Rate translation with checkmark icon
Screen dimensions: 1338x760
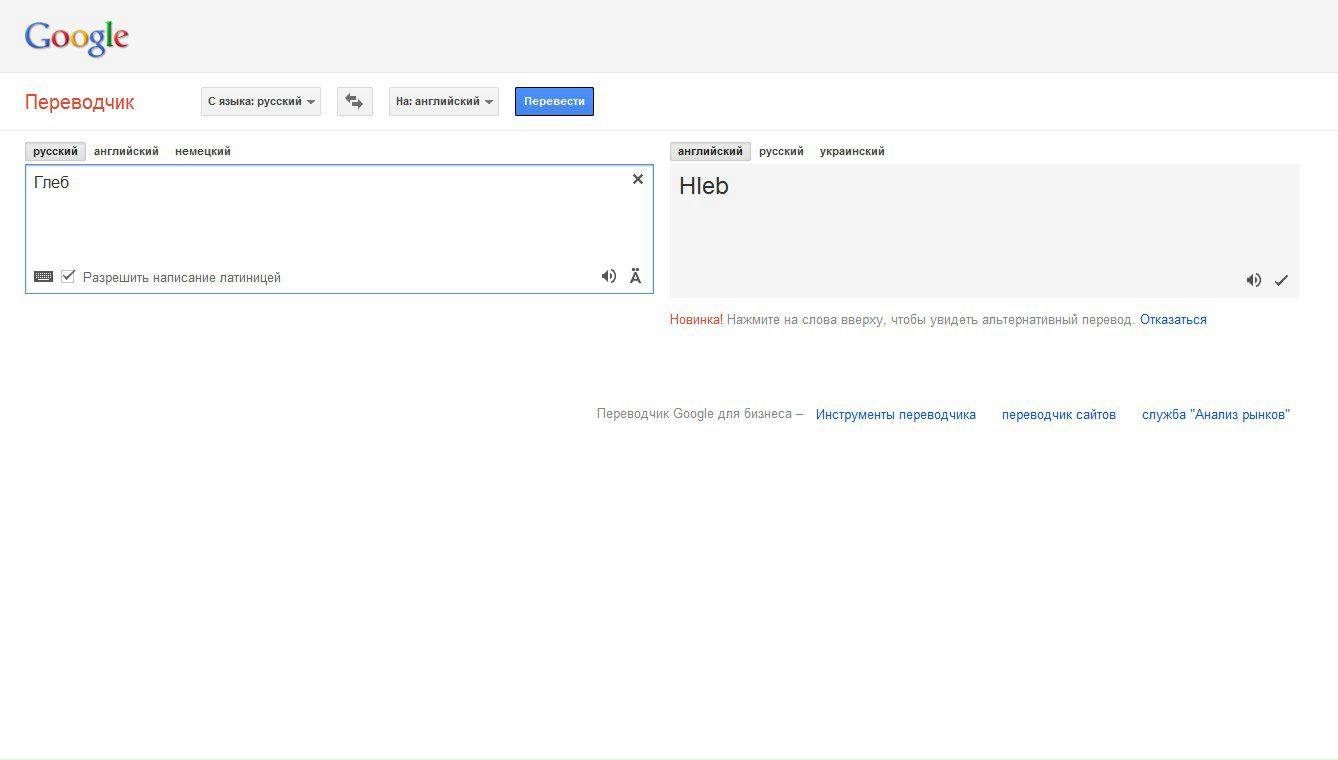pos(1281,280)
